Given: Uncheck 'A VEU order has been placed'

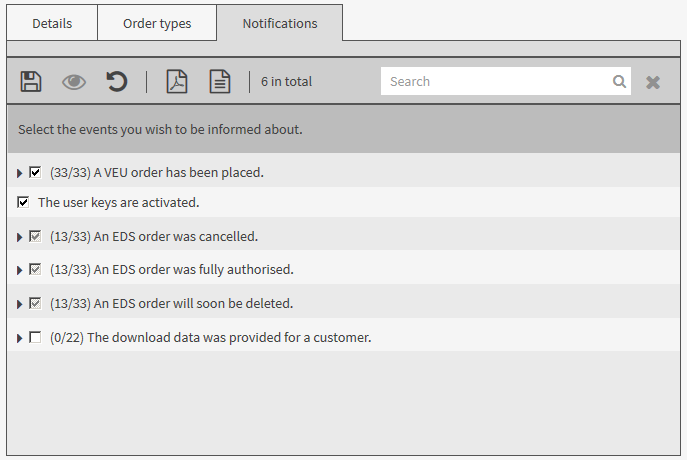Looking at the screenshot, I should tap(35, 172).
